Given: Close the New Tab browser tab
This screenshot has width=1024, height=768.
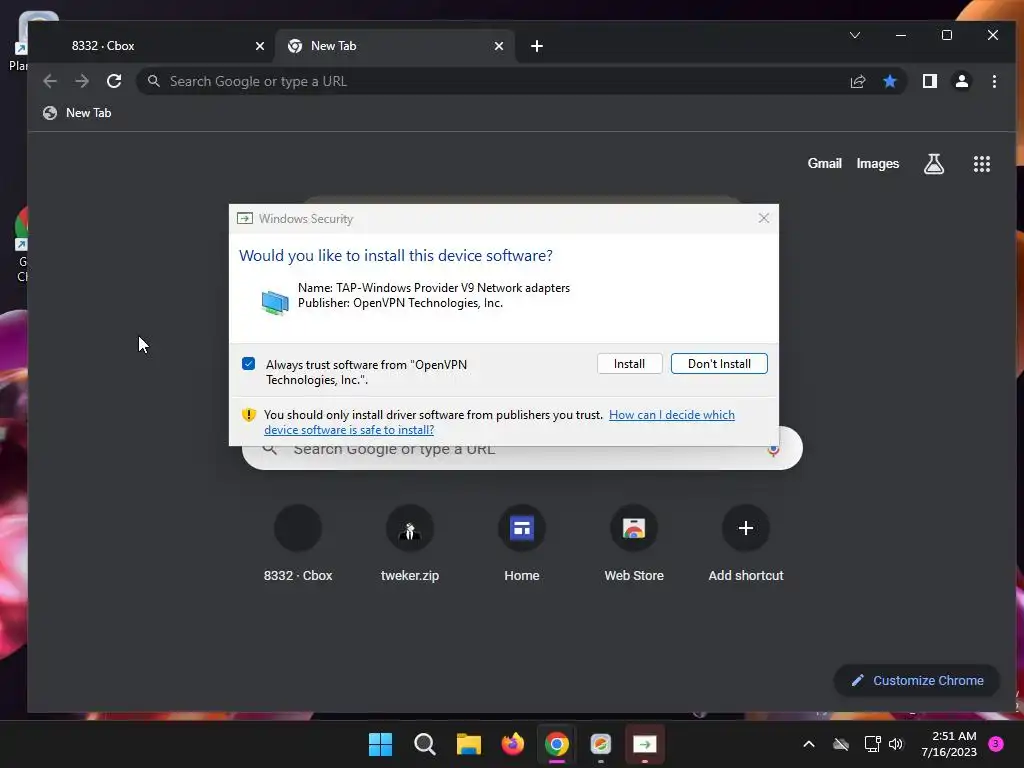Looking at the screenshot, I should (x=498, y=46).
